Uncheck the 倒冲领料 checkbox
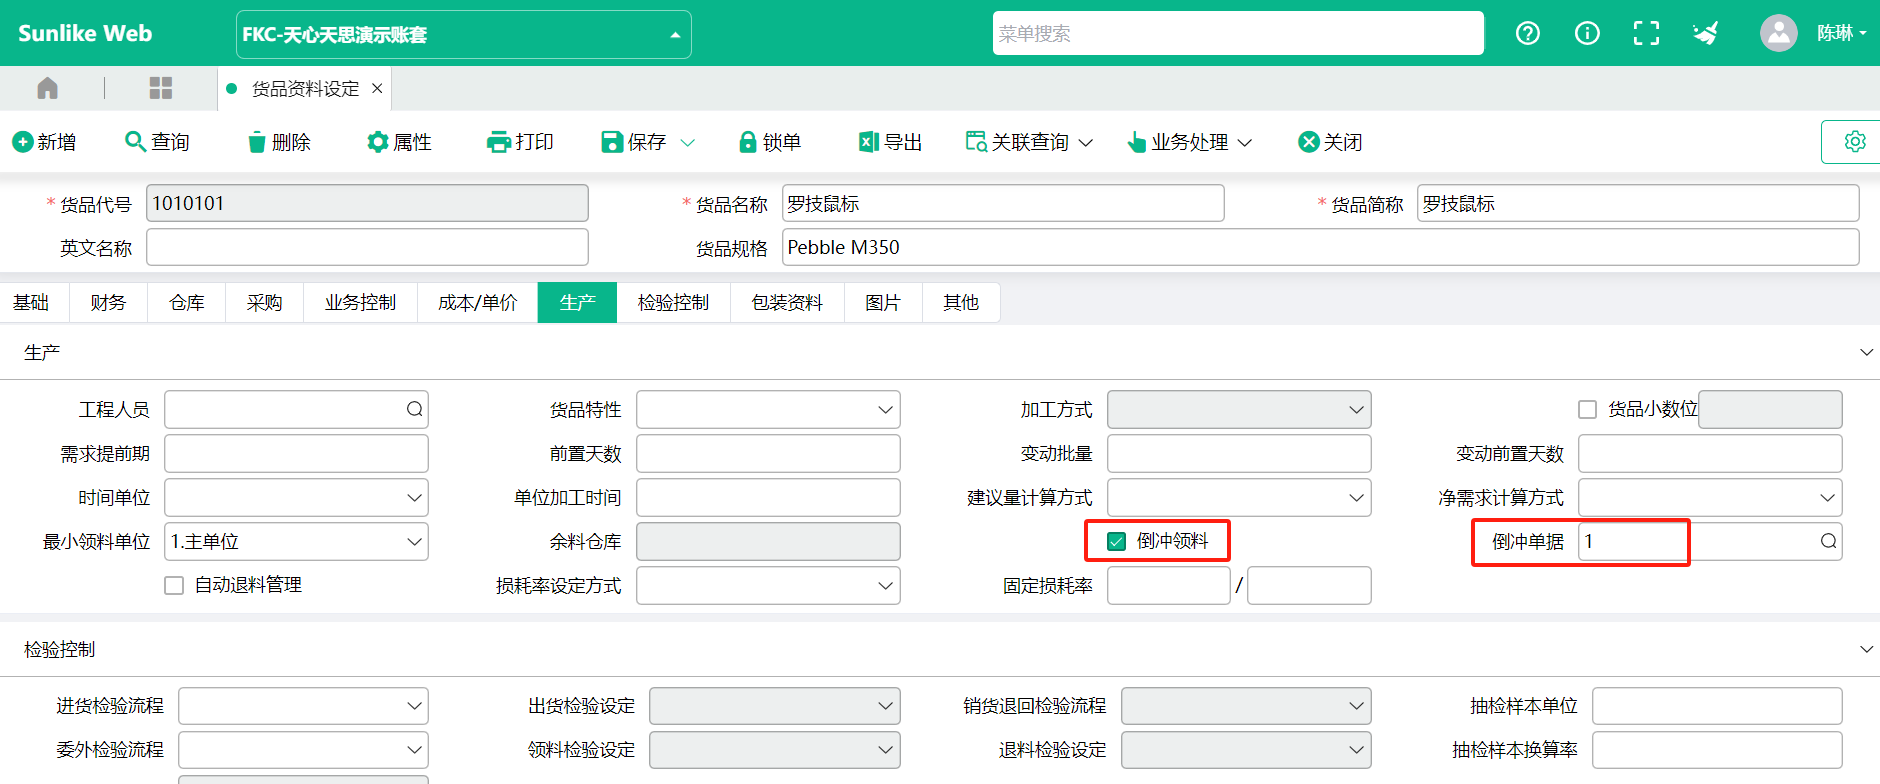1880x784 pixels. tap(1117, 541)
